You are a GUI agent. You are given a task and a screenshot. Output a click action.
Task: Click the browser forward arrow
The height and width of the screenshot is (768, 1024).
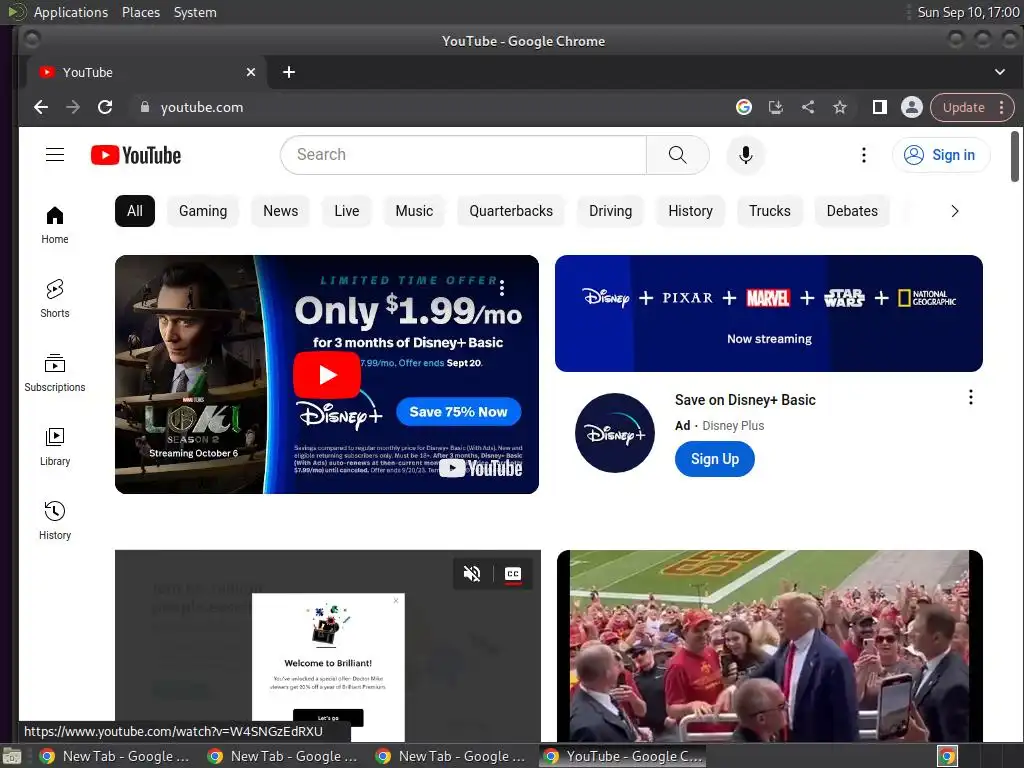point(72,107)
